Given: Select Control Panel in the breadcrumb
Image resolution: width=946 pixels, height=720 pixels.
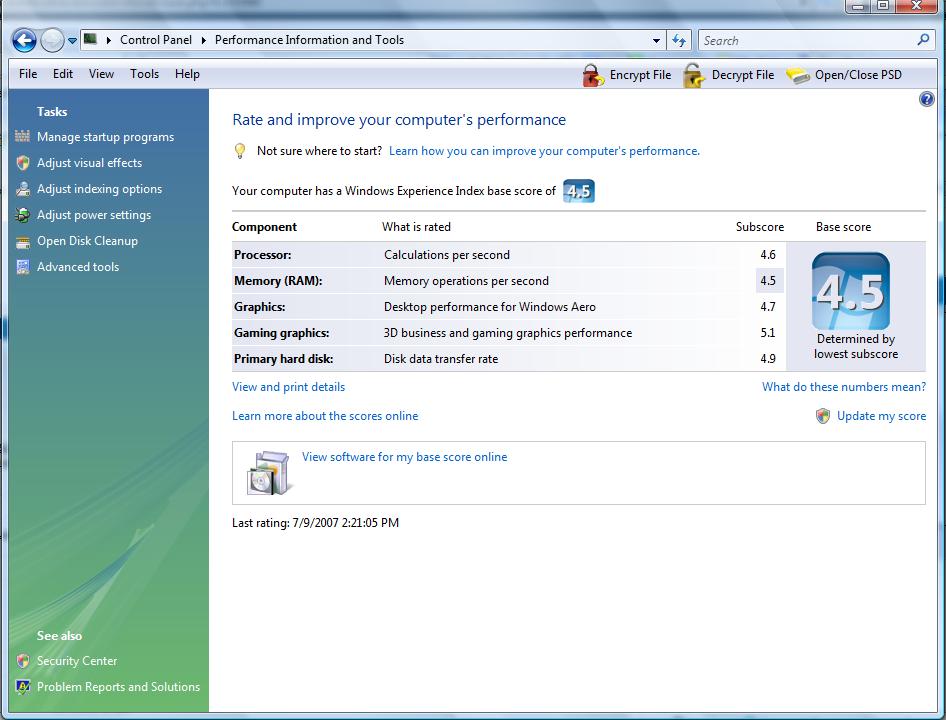Looking at the screenshot, I should pyautogui.click(x=156, y=40).
